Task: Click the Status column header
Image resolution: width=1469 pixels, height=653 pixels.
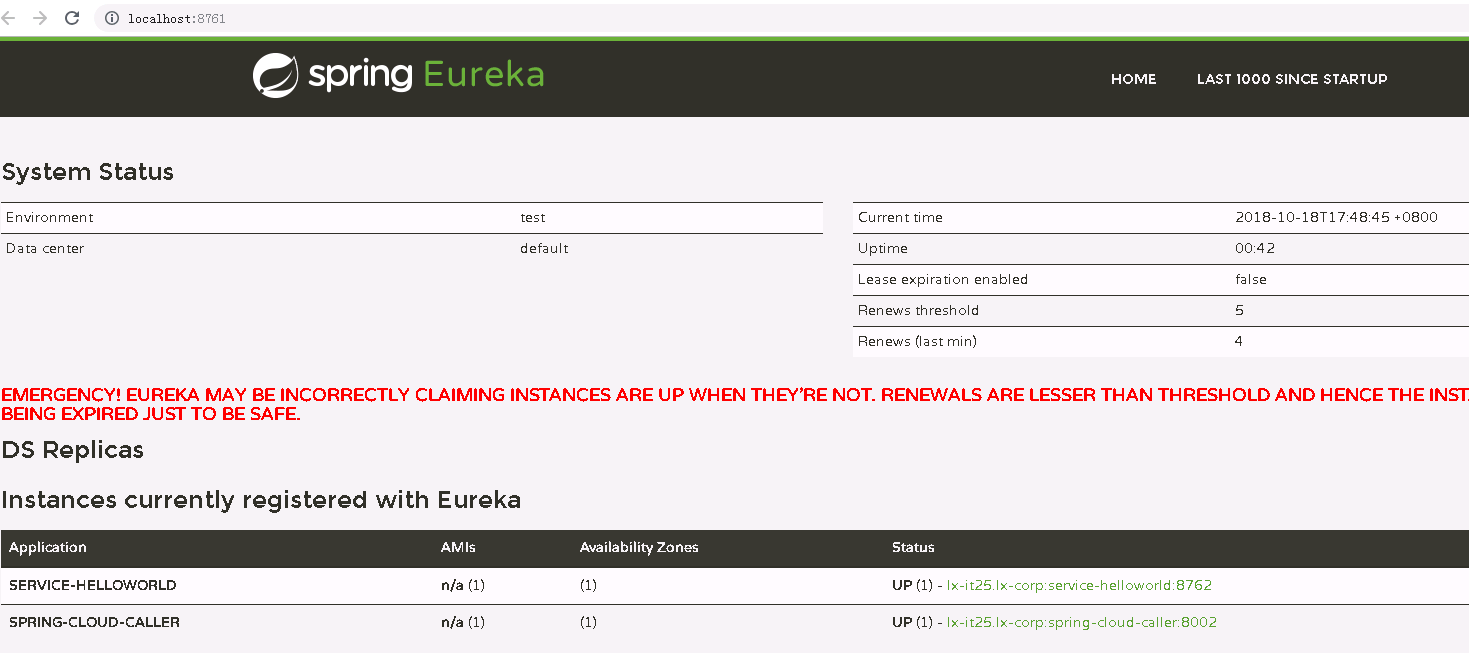Action: point(913,547)
